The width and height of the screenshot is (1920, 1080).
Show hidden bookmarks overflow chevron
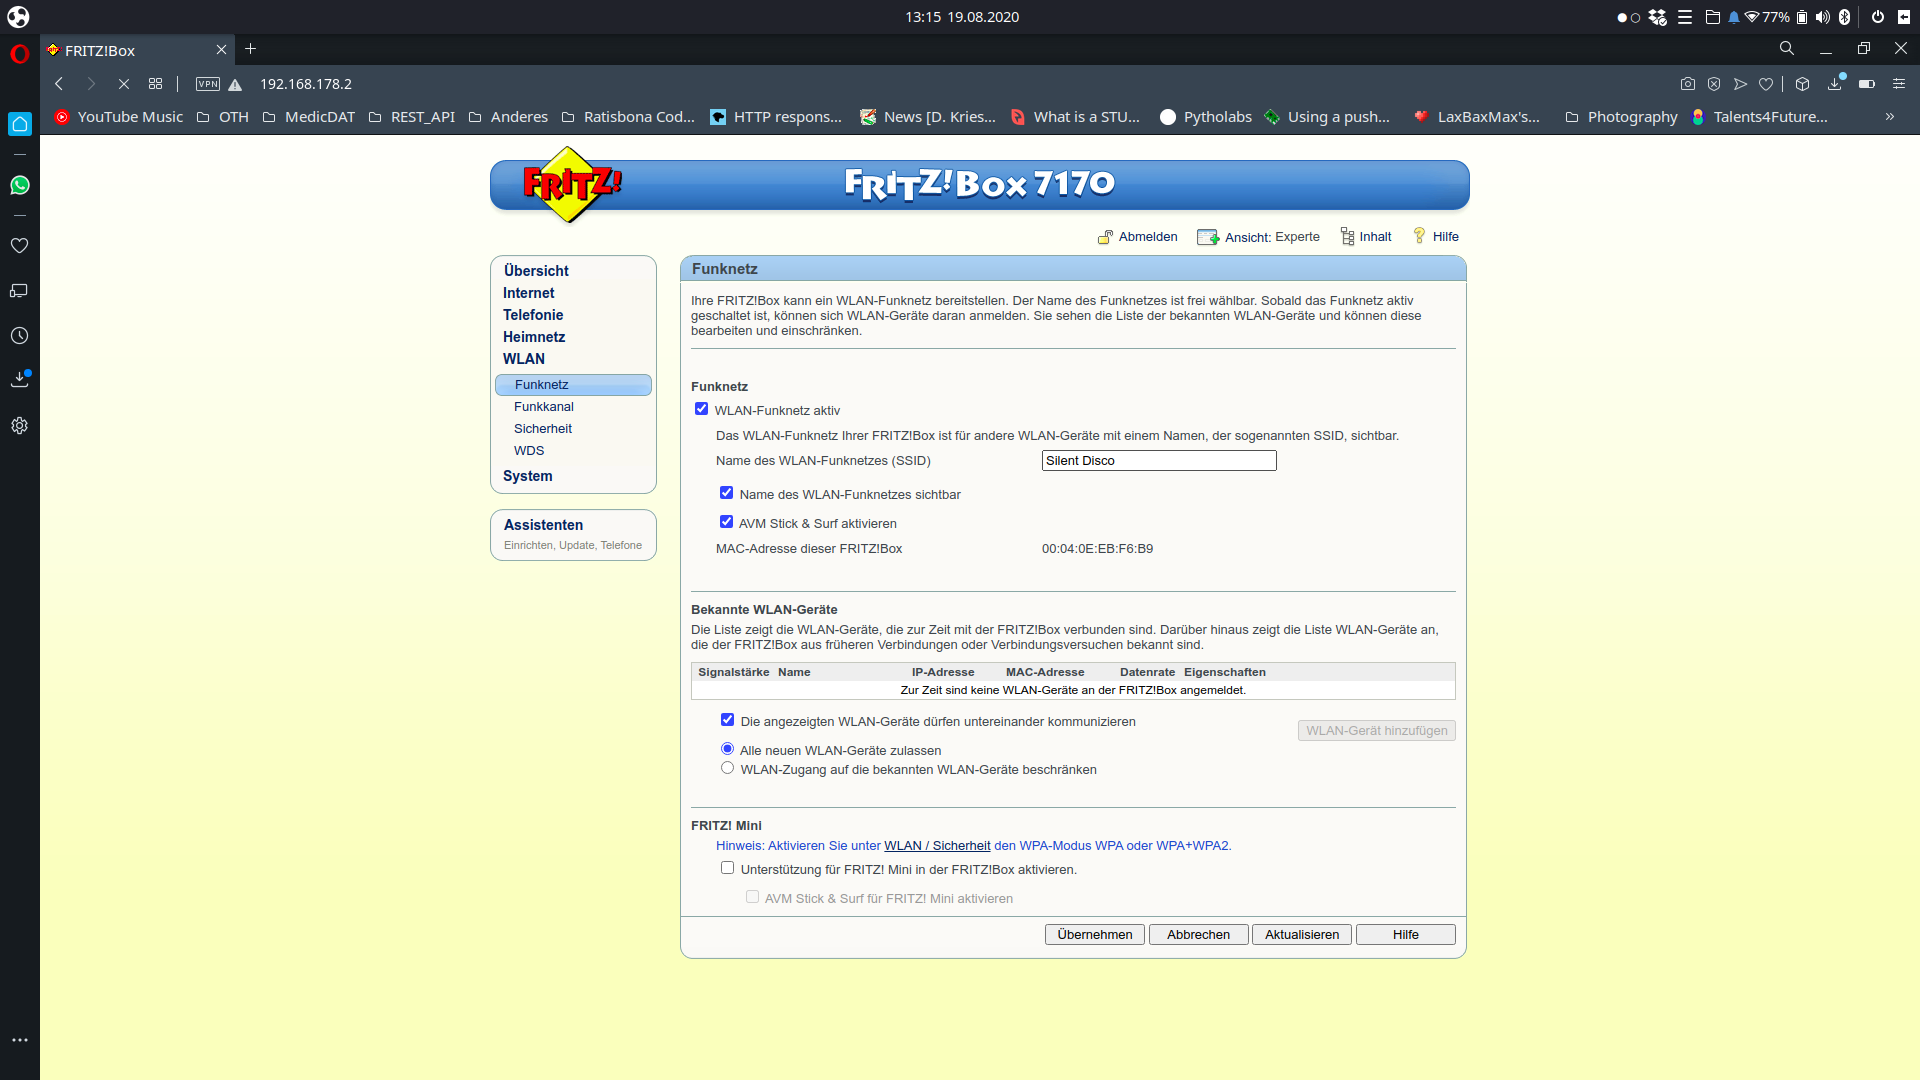coord(1890,117)
